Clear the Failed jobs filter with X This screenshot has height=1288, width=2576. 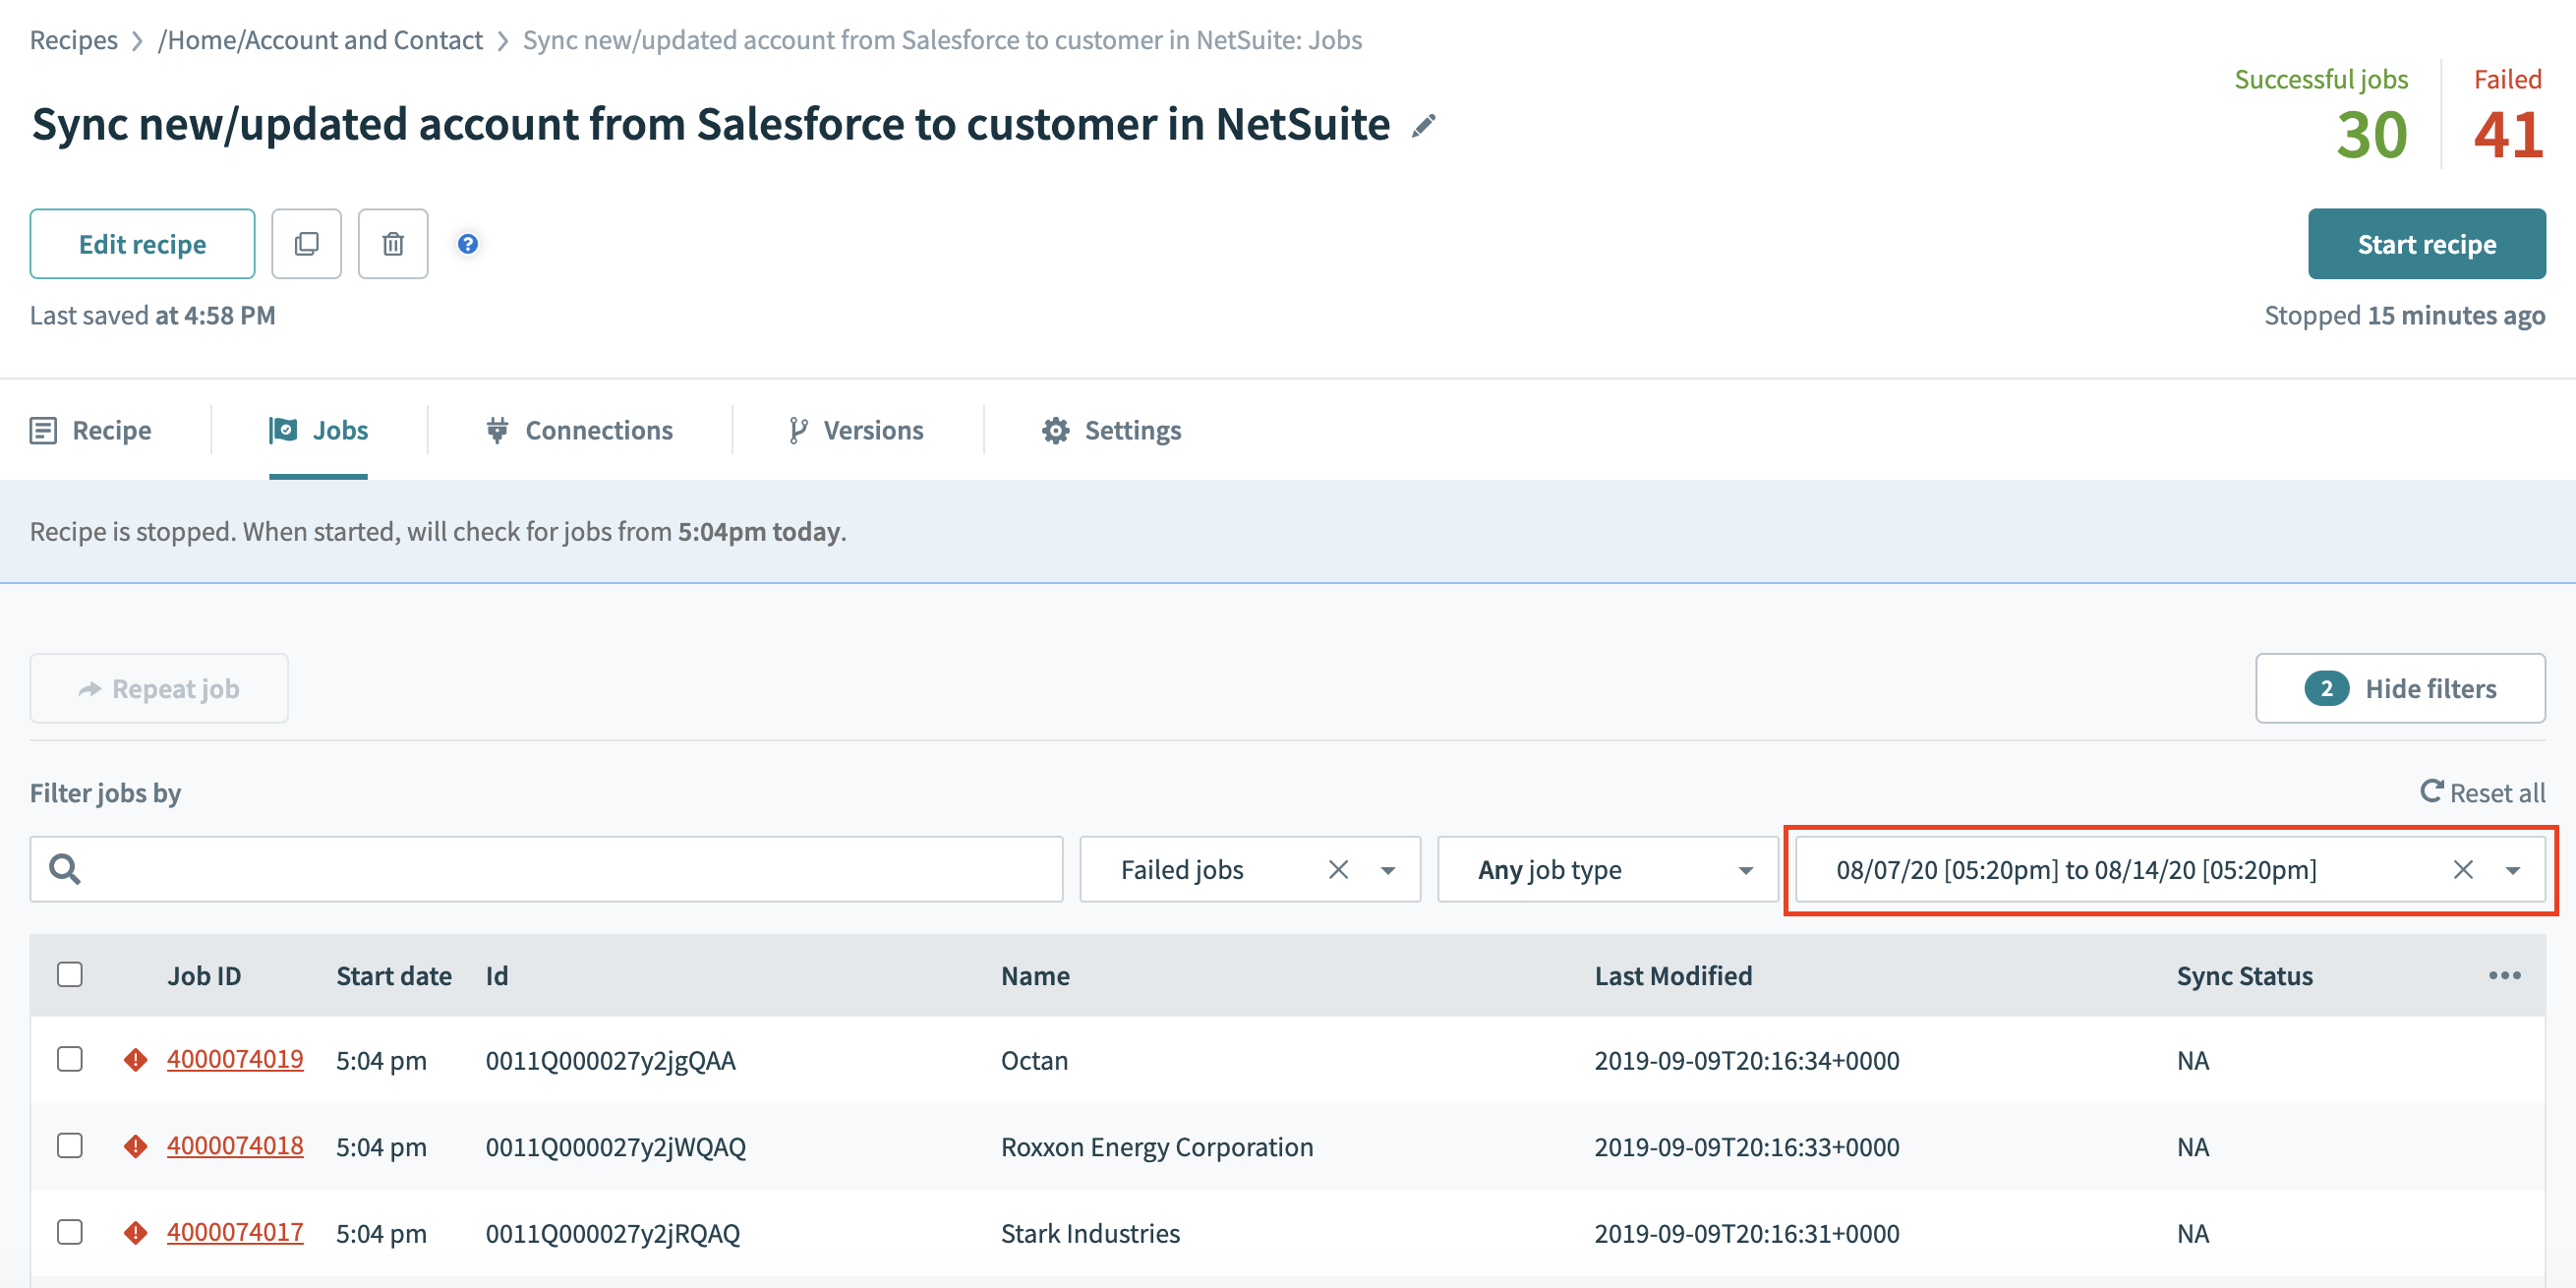pos(1337,870)
